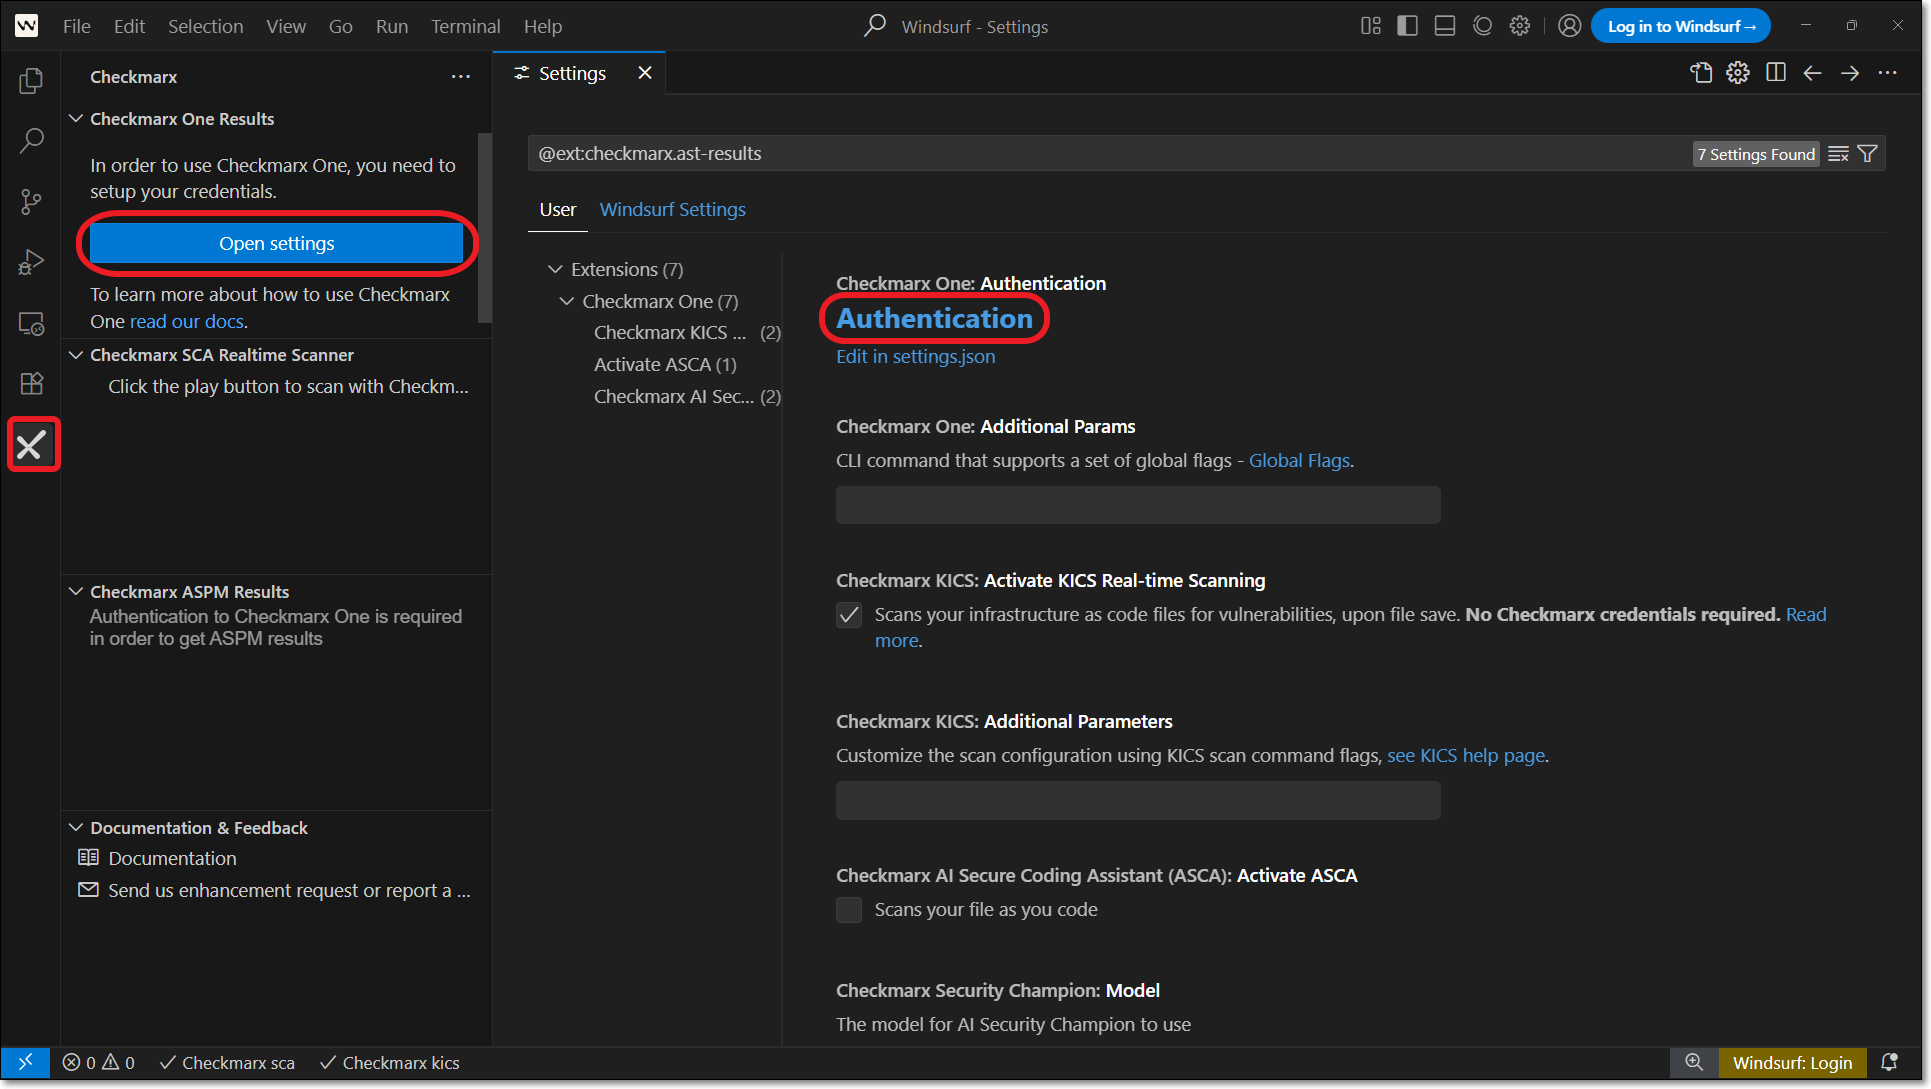The height and width of the screenshot is (1089, 1931).
Task: Select the Checkmarx activity bar icon
Action: click(x=31, y=445)
